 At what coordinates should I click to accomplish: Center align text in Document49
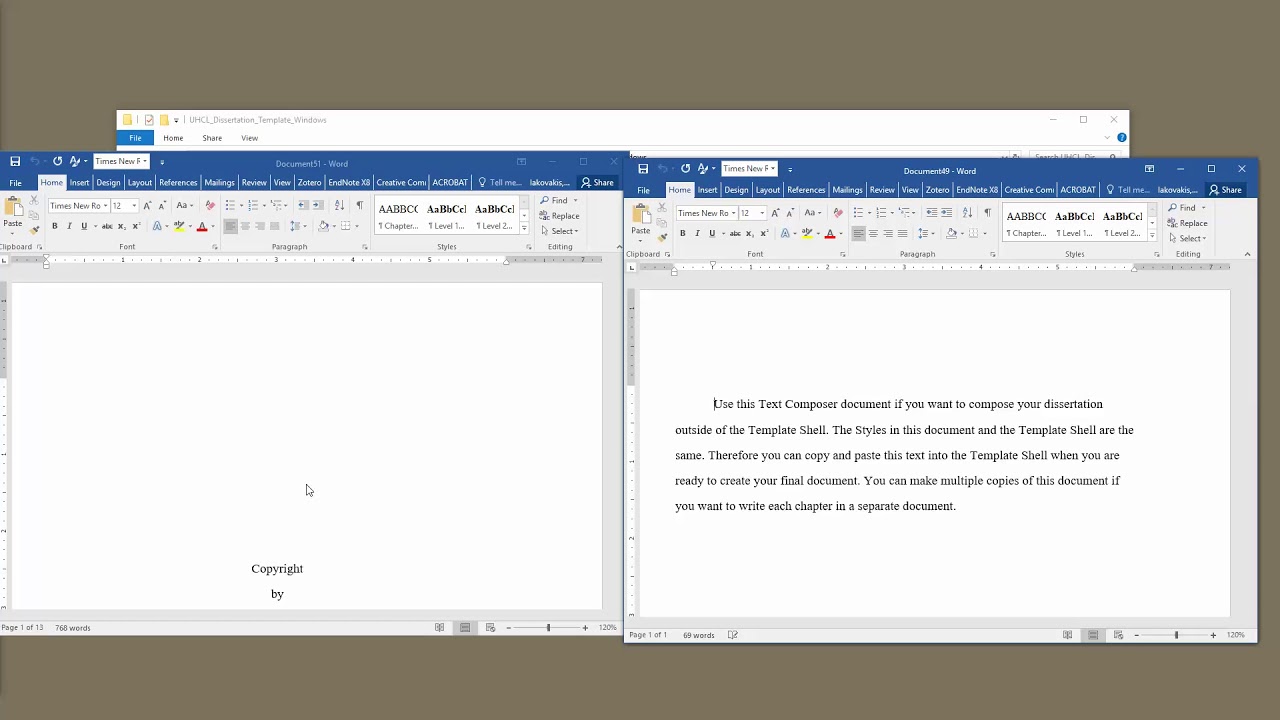tap(873, 233)
